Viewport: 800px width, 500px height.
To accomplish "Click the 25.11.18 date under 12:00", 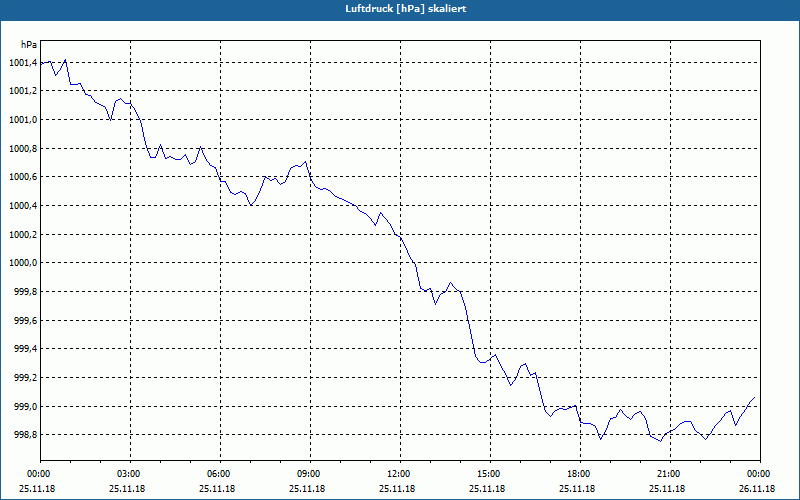I will 397,489.
